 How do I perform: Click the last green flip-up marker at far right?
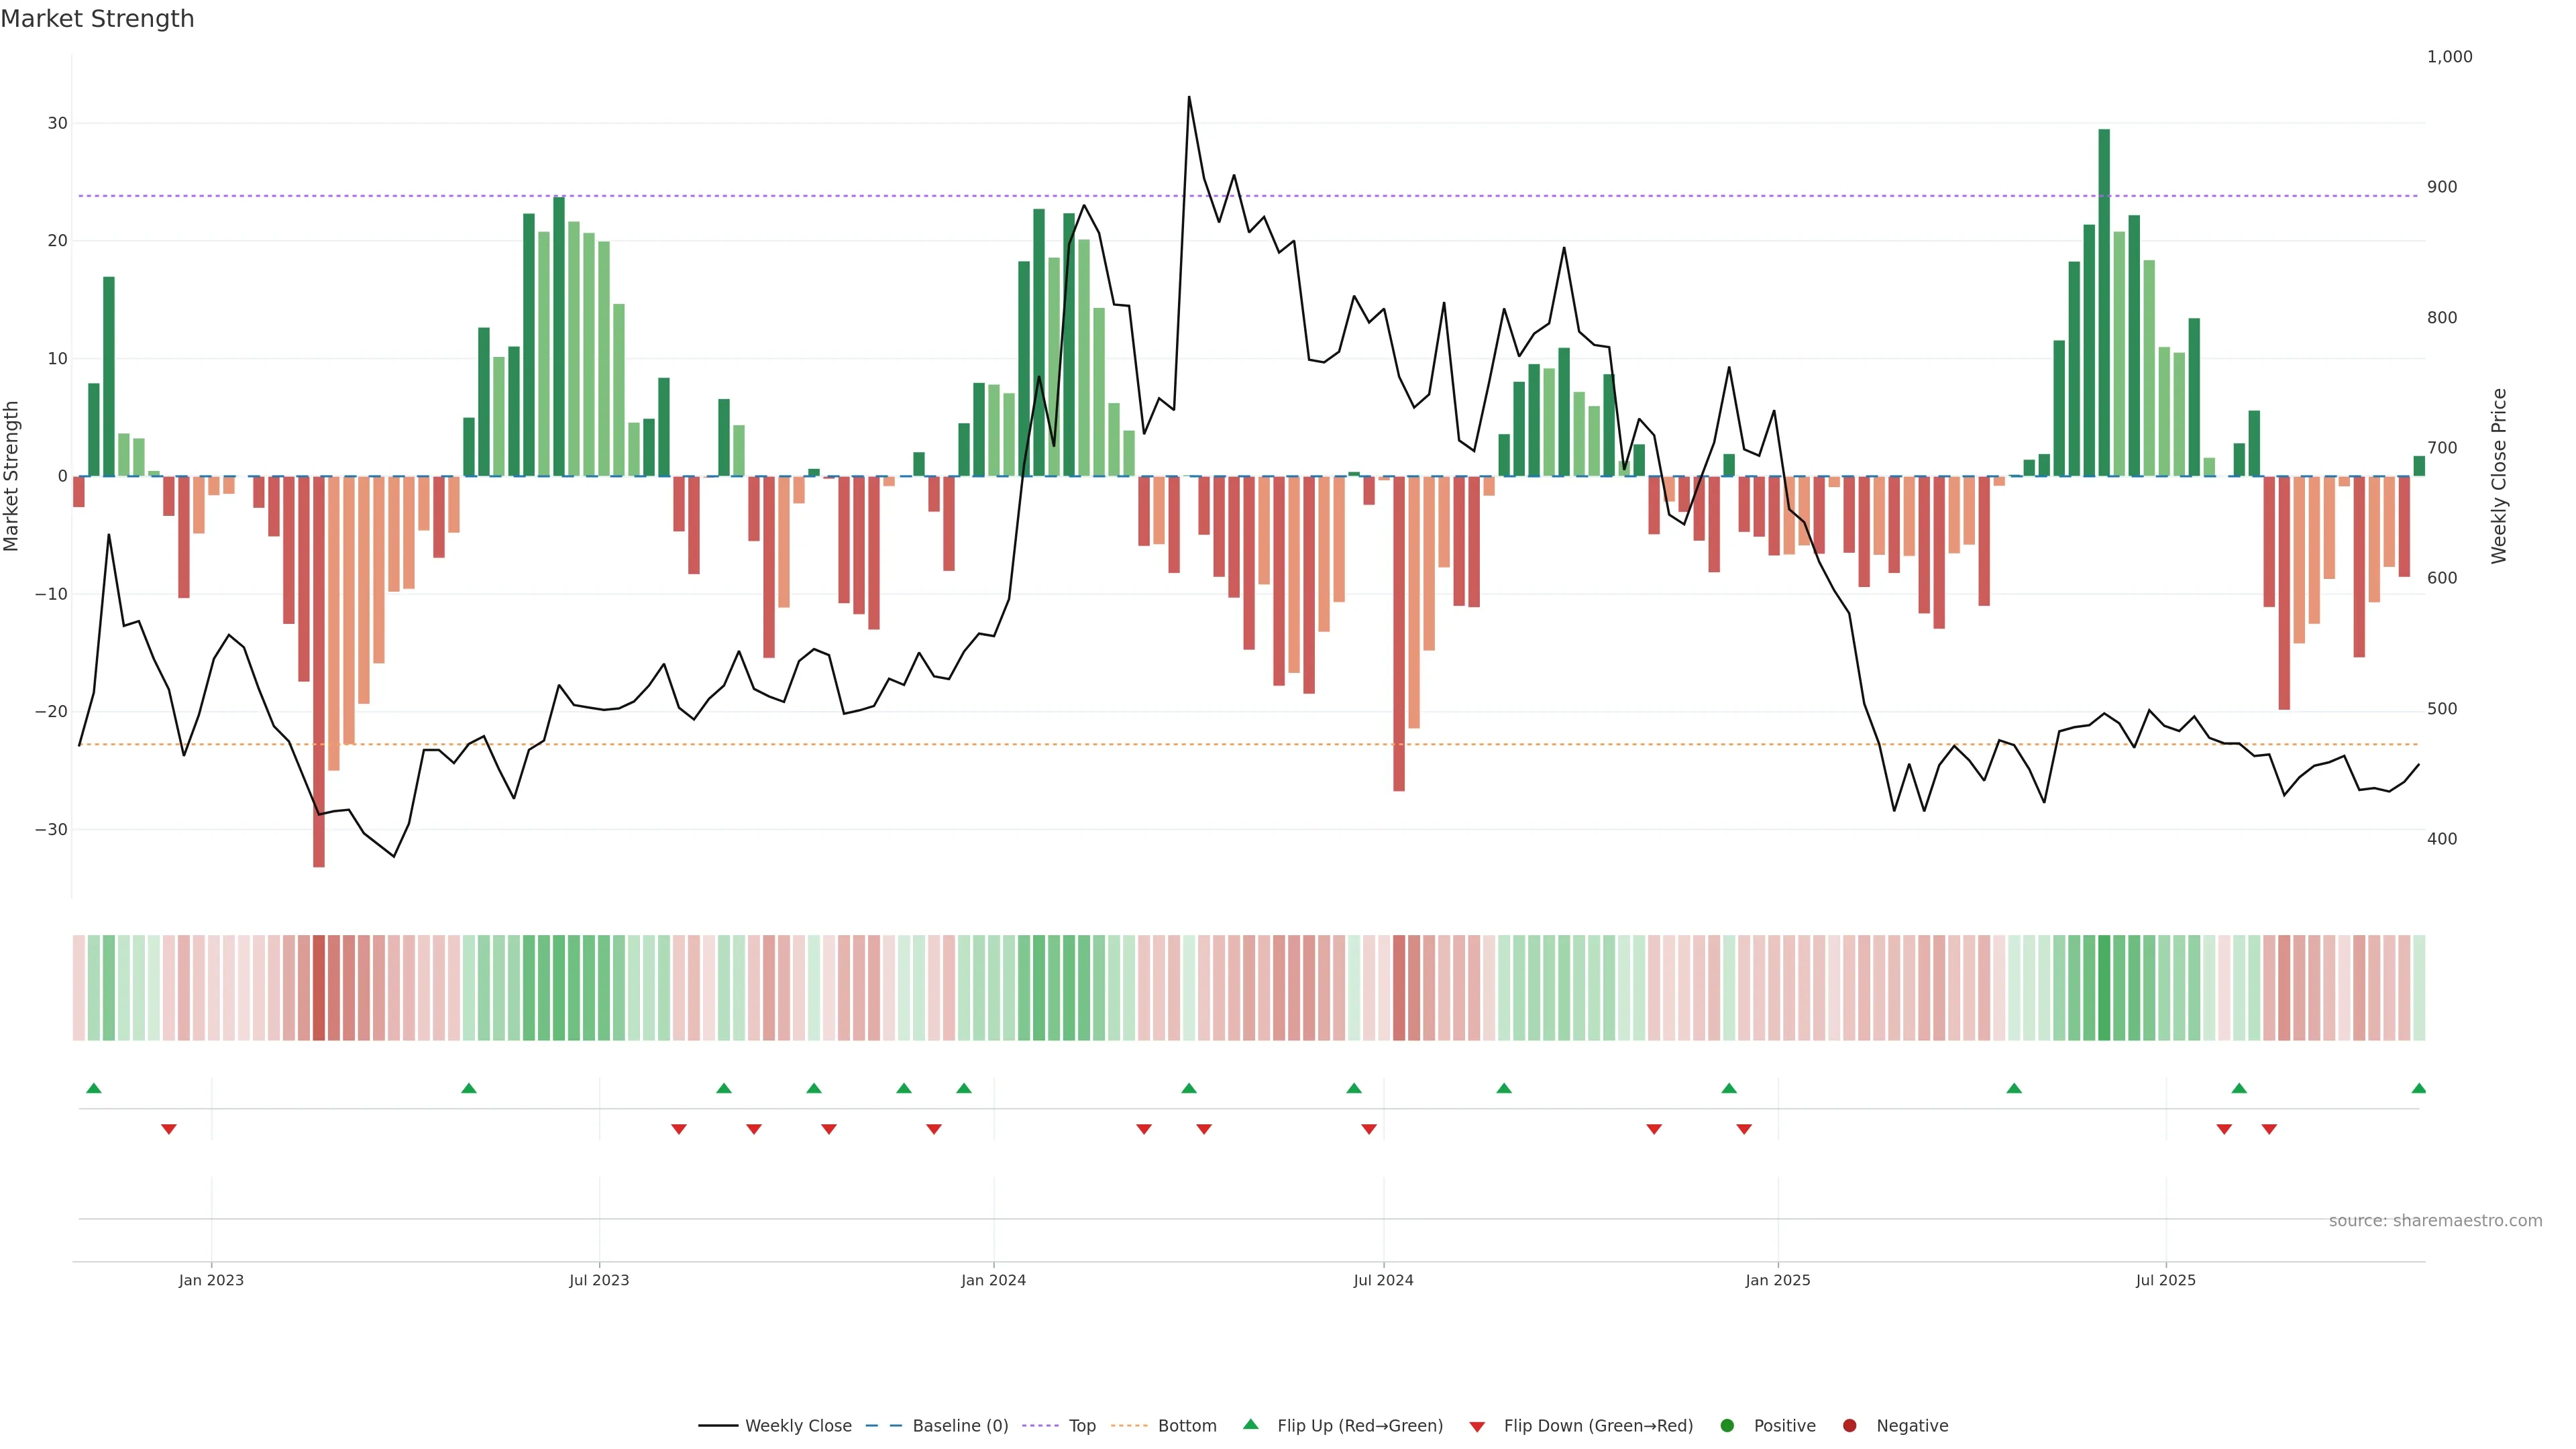pos(2418,1088)
